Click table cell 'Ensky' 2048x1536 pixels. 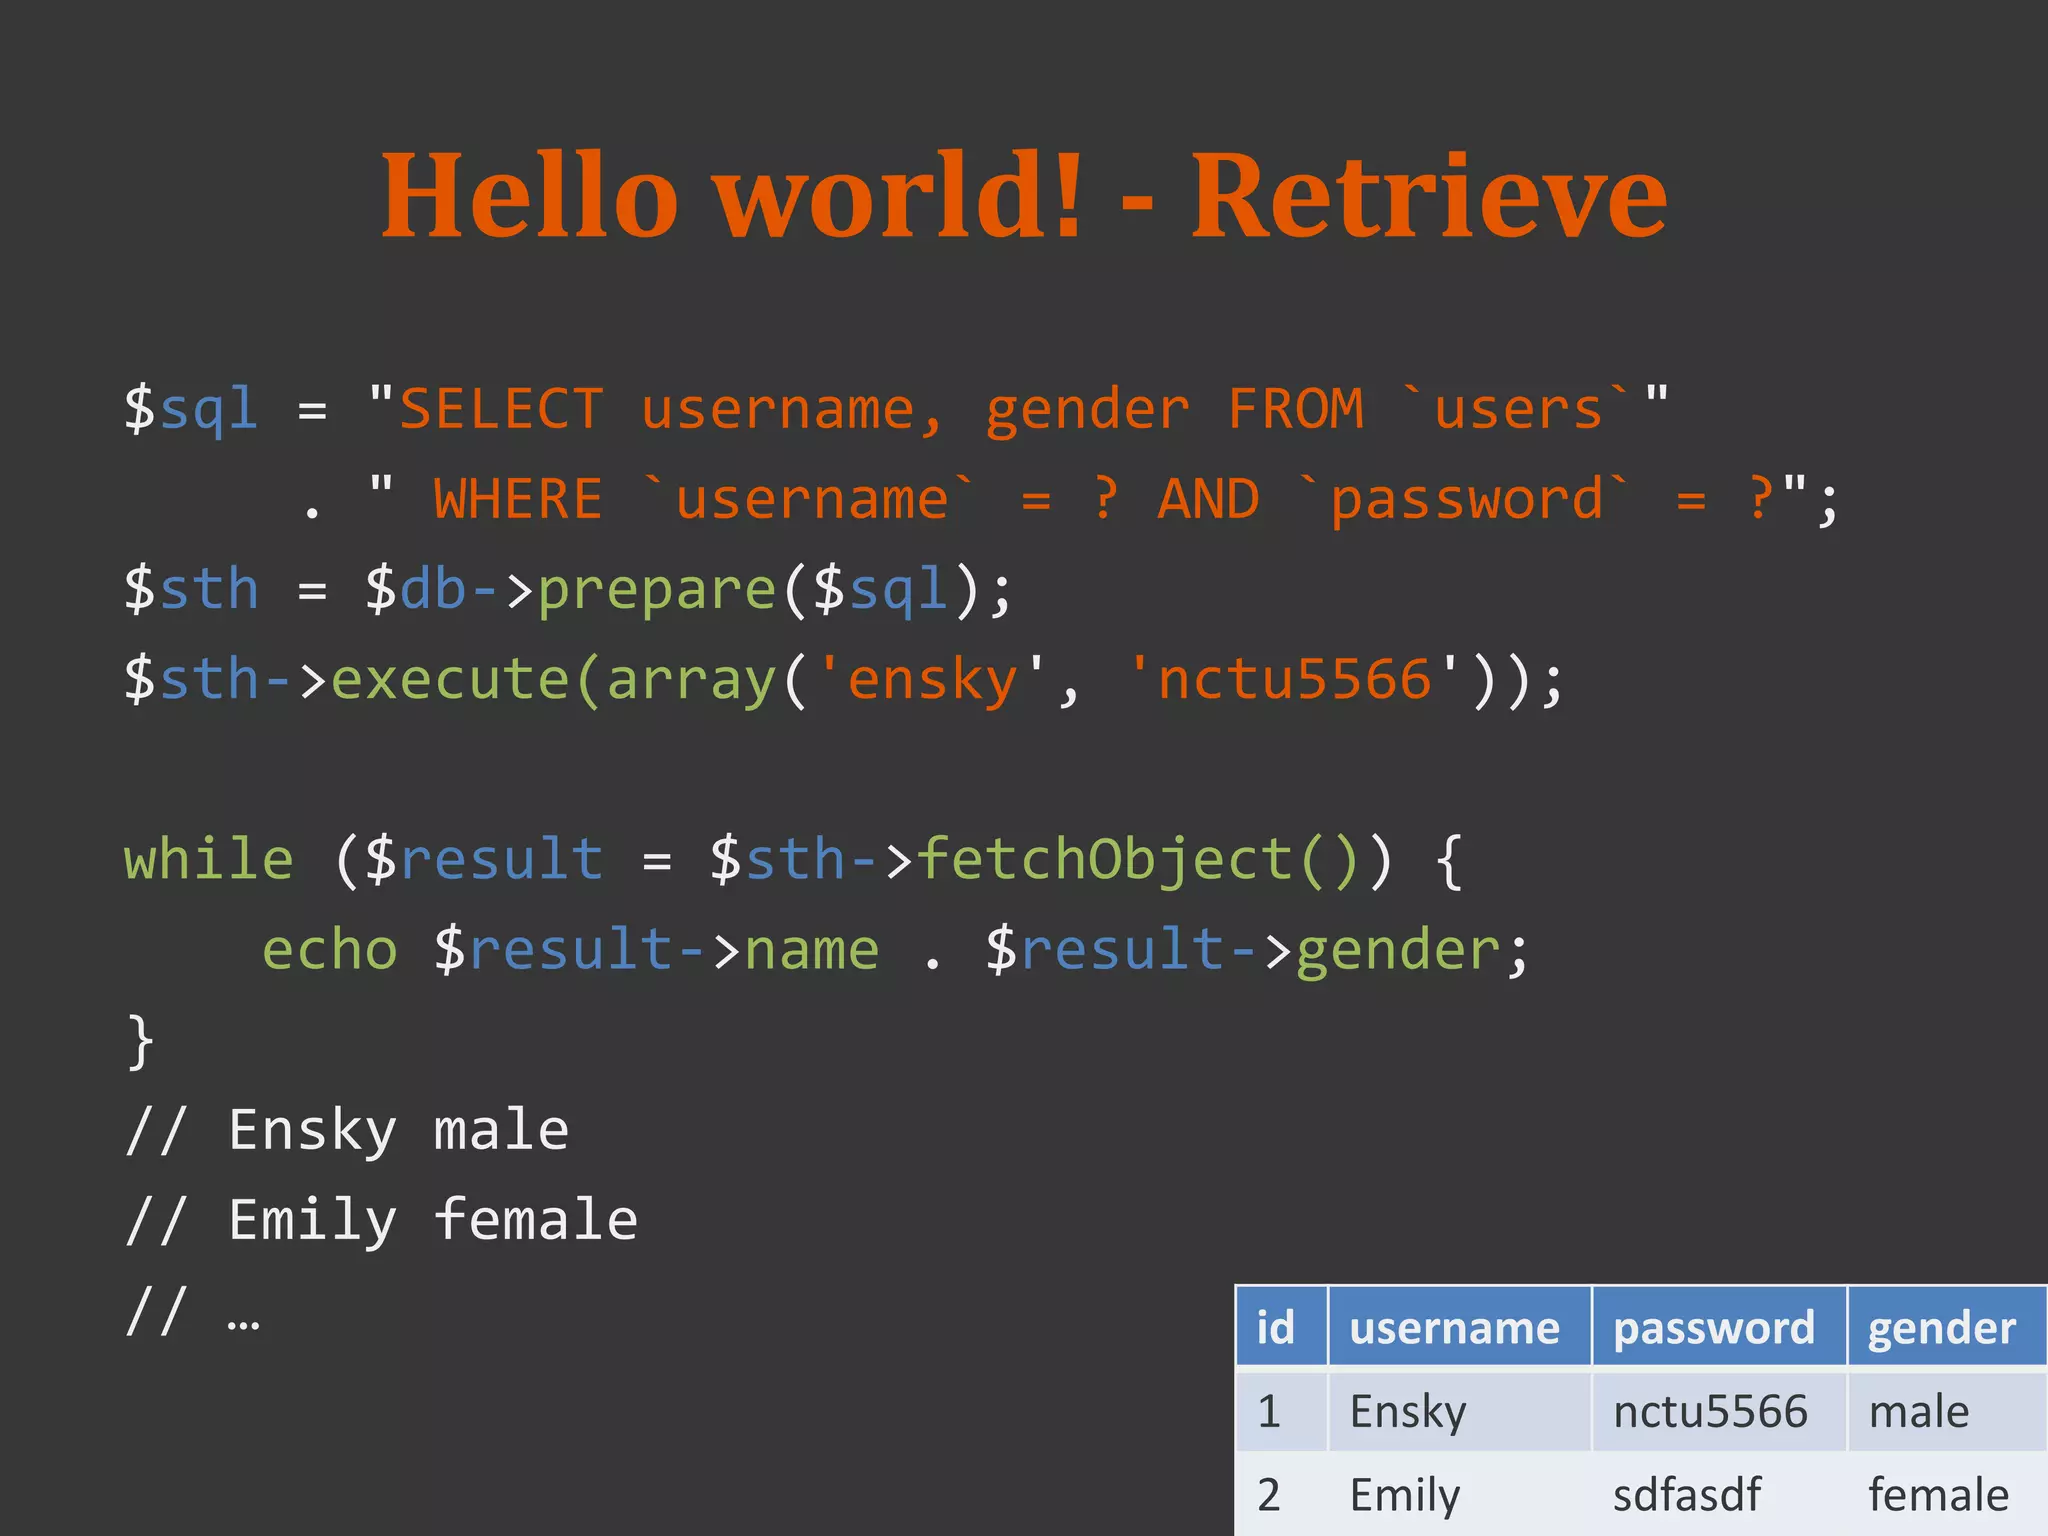pyautogui.click(x=1459, y=1411)
